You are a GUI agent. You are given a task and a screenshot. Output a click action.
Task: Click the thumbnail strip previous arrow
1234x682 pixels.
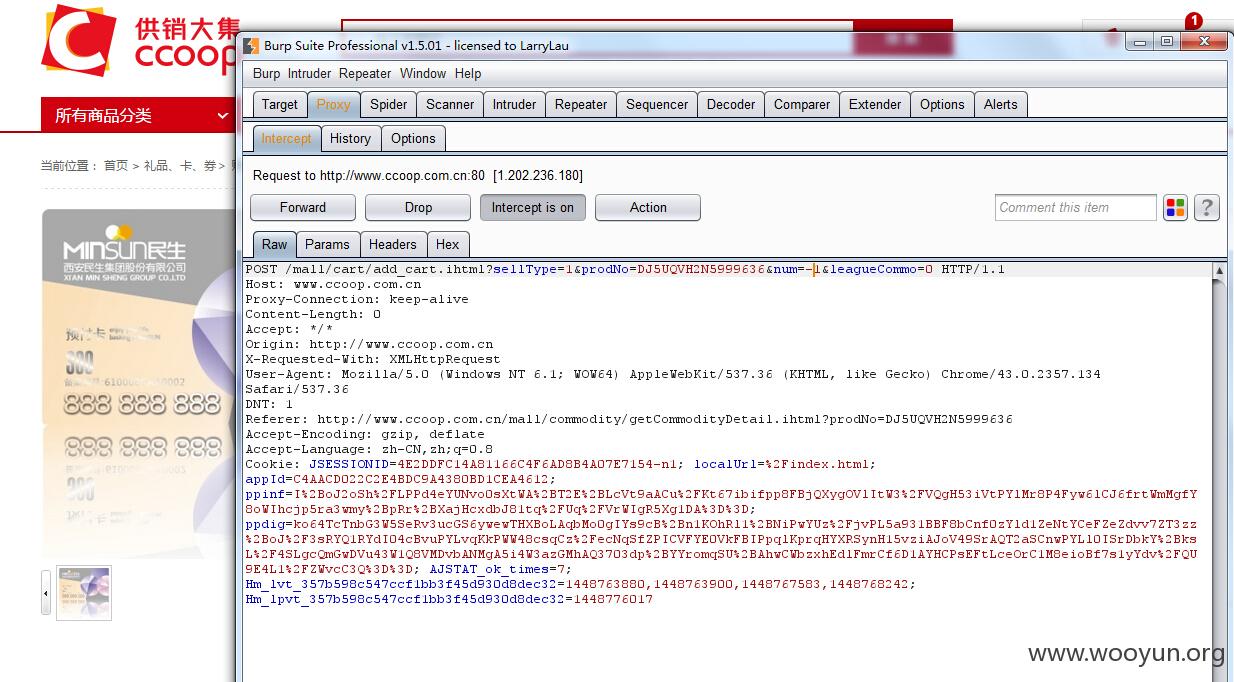click(46, 593)
